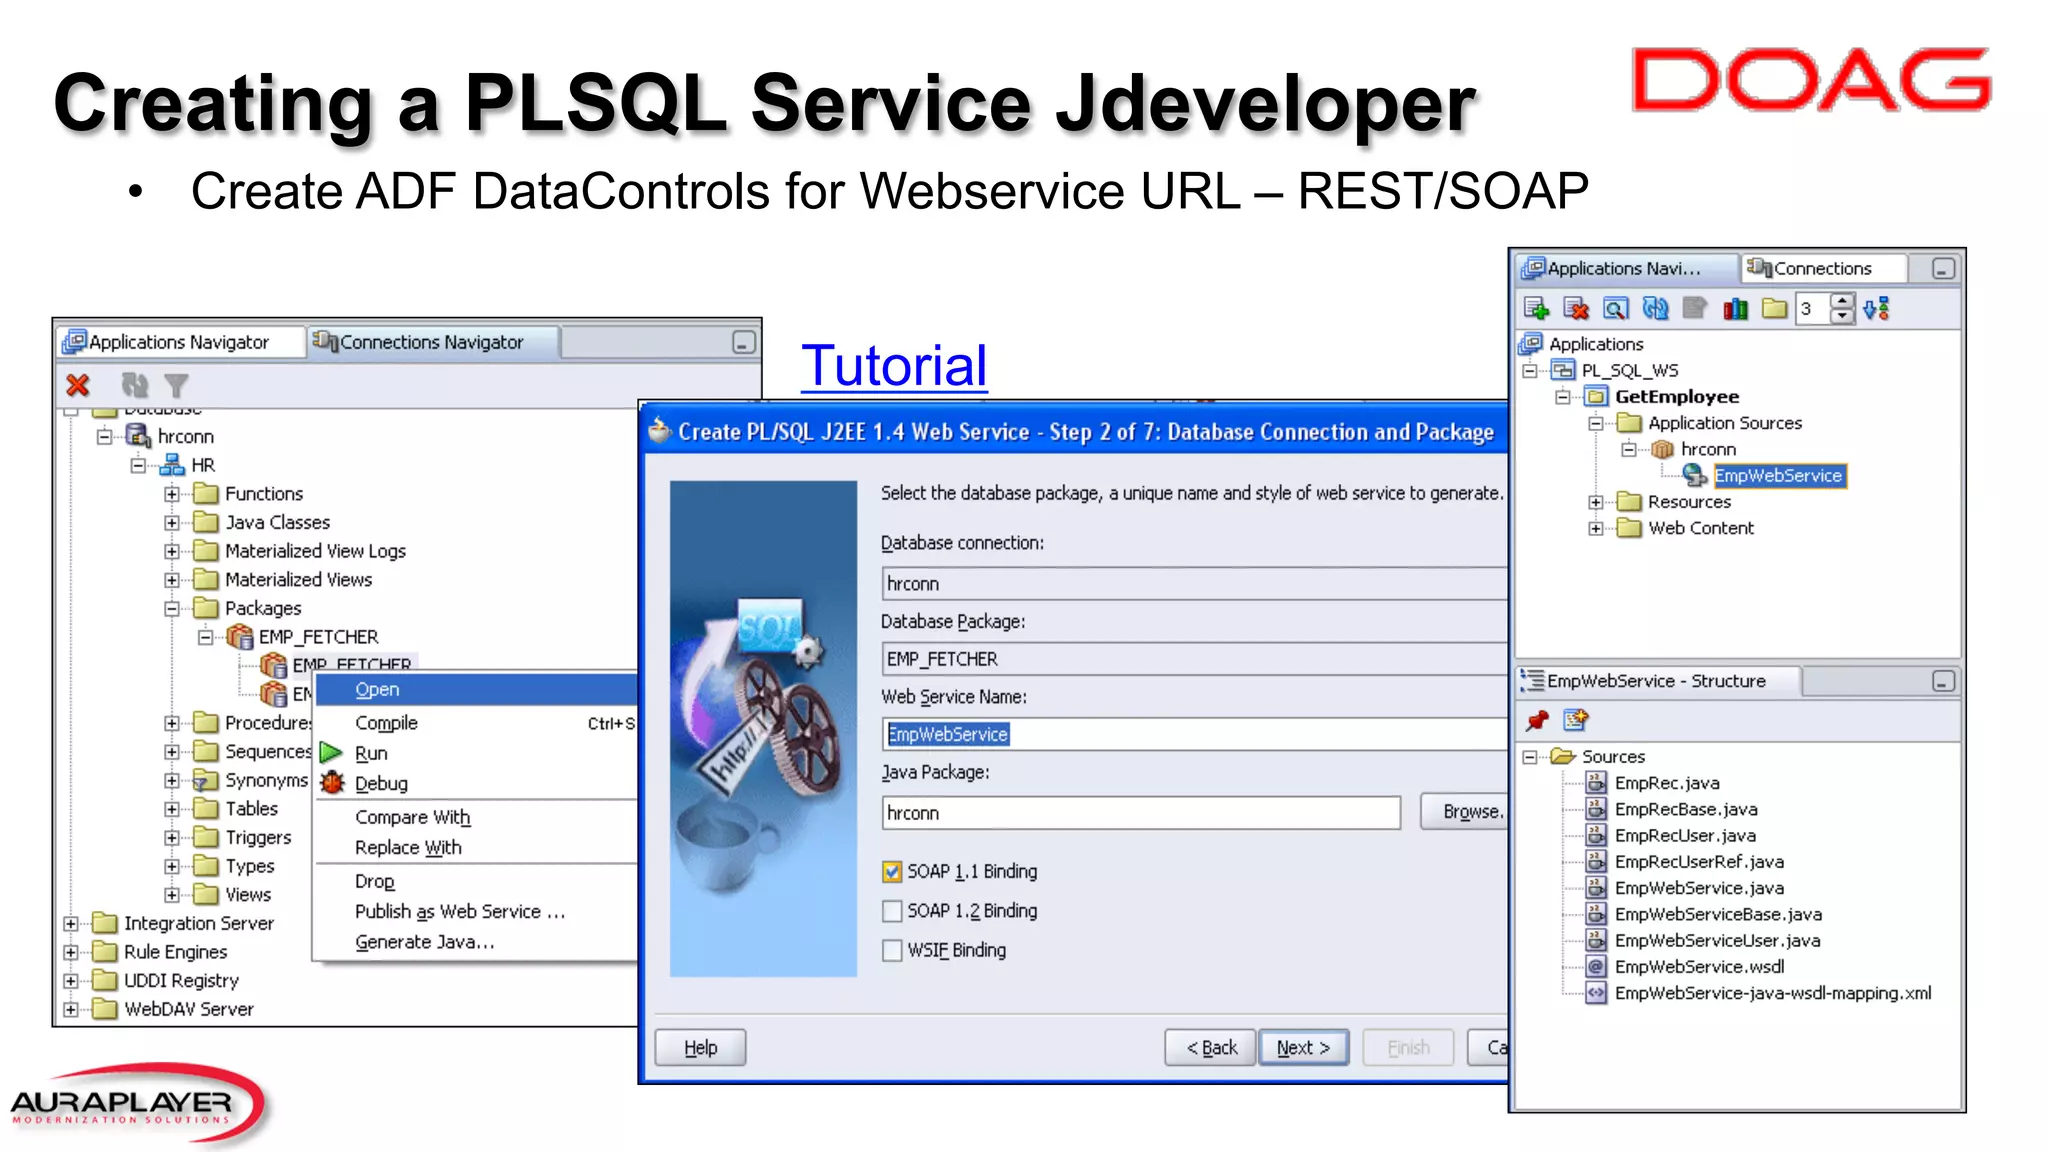The image size is (2048, 1152).
Task: Click the greyed document edit icon in right toolbar
Action: click(x=1695, y=309)
